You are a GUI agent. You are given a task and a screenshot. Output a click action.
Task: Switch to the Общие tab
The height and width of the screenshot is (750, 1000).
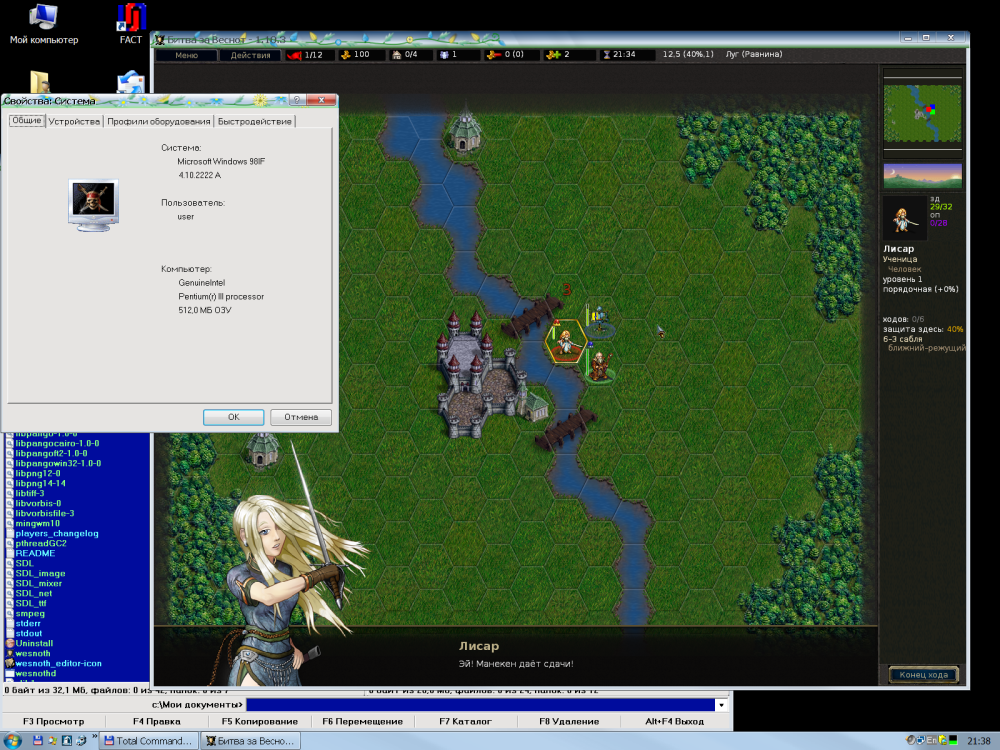(27, 121)
